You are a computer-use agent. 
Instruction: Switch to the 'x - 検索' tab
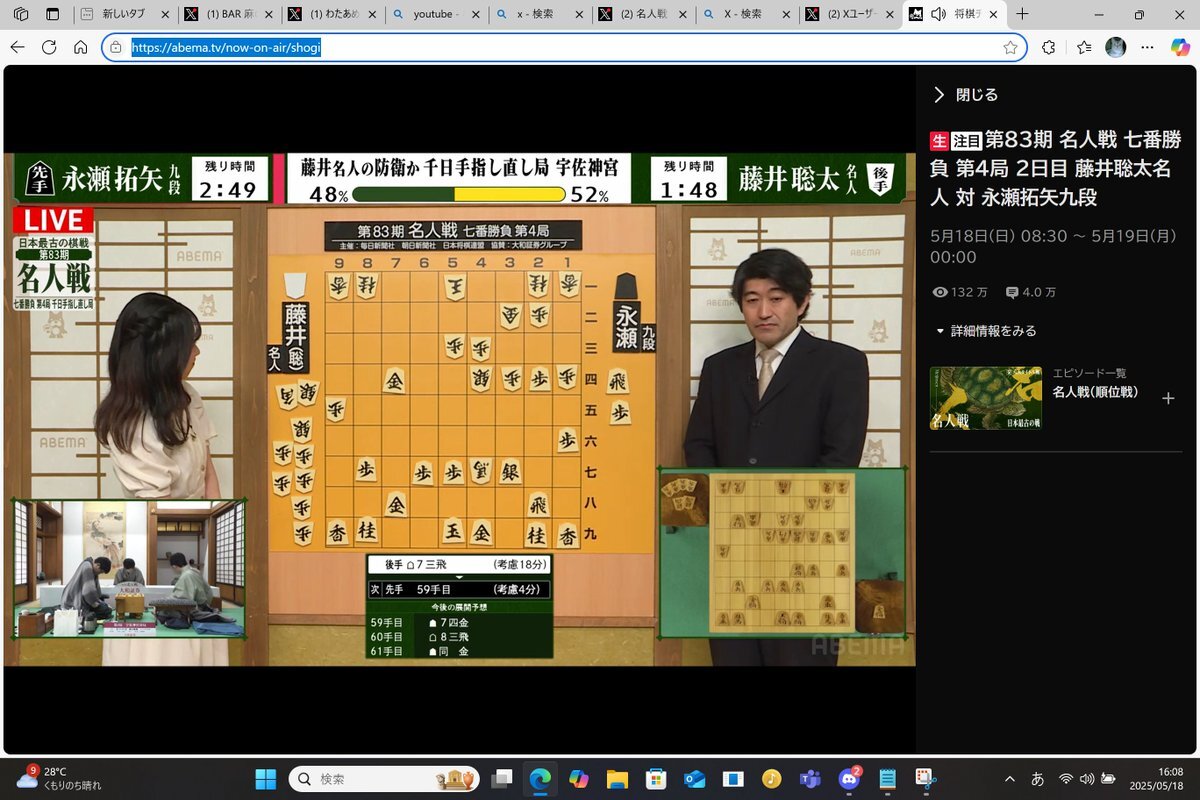pyautogui.click(x=540, y=15)
